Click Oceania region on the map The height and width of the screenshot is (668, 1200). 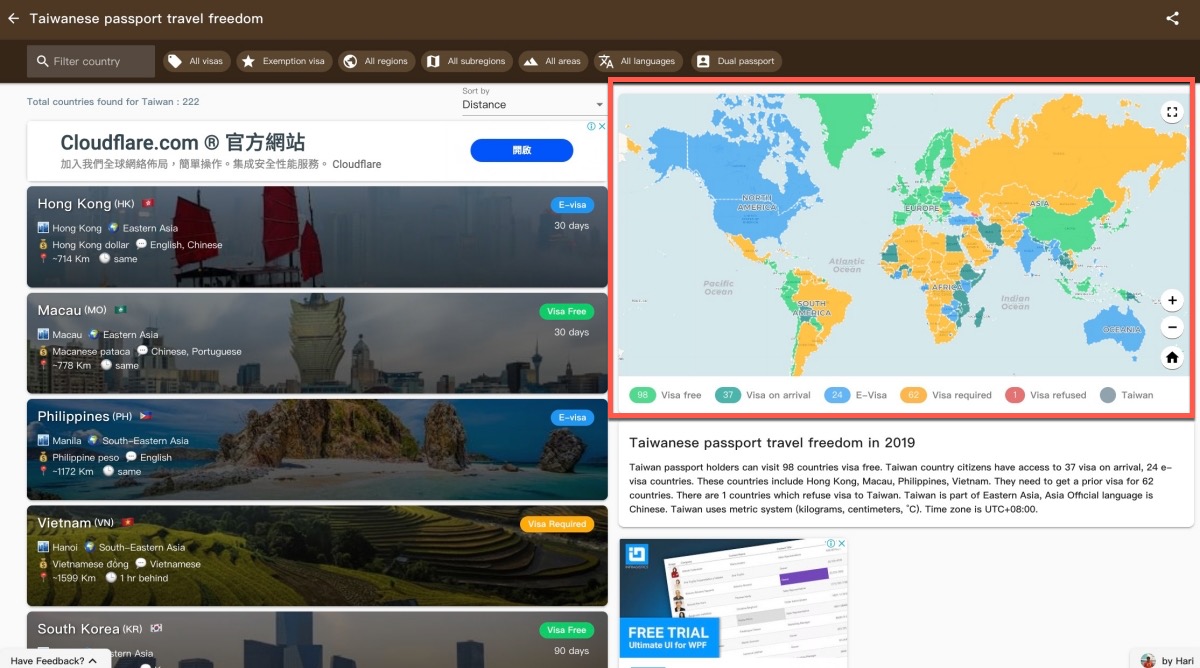point(1121,330)
